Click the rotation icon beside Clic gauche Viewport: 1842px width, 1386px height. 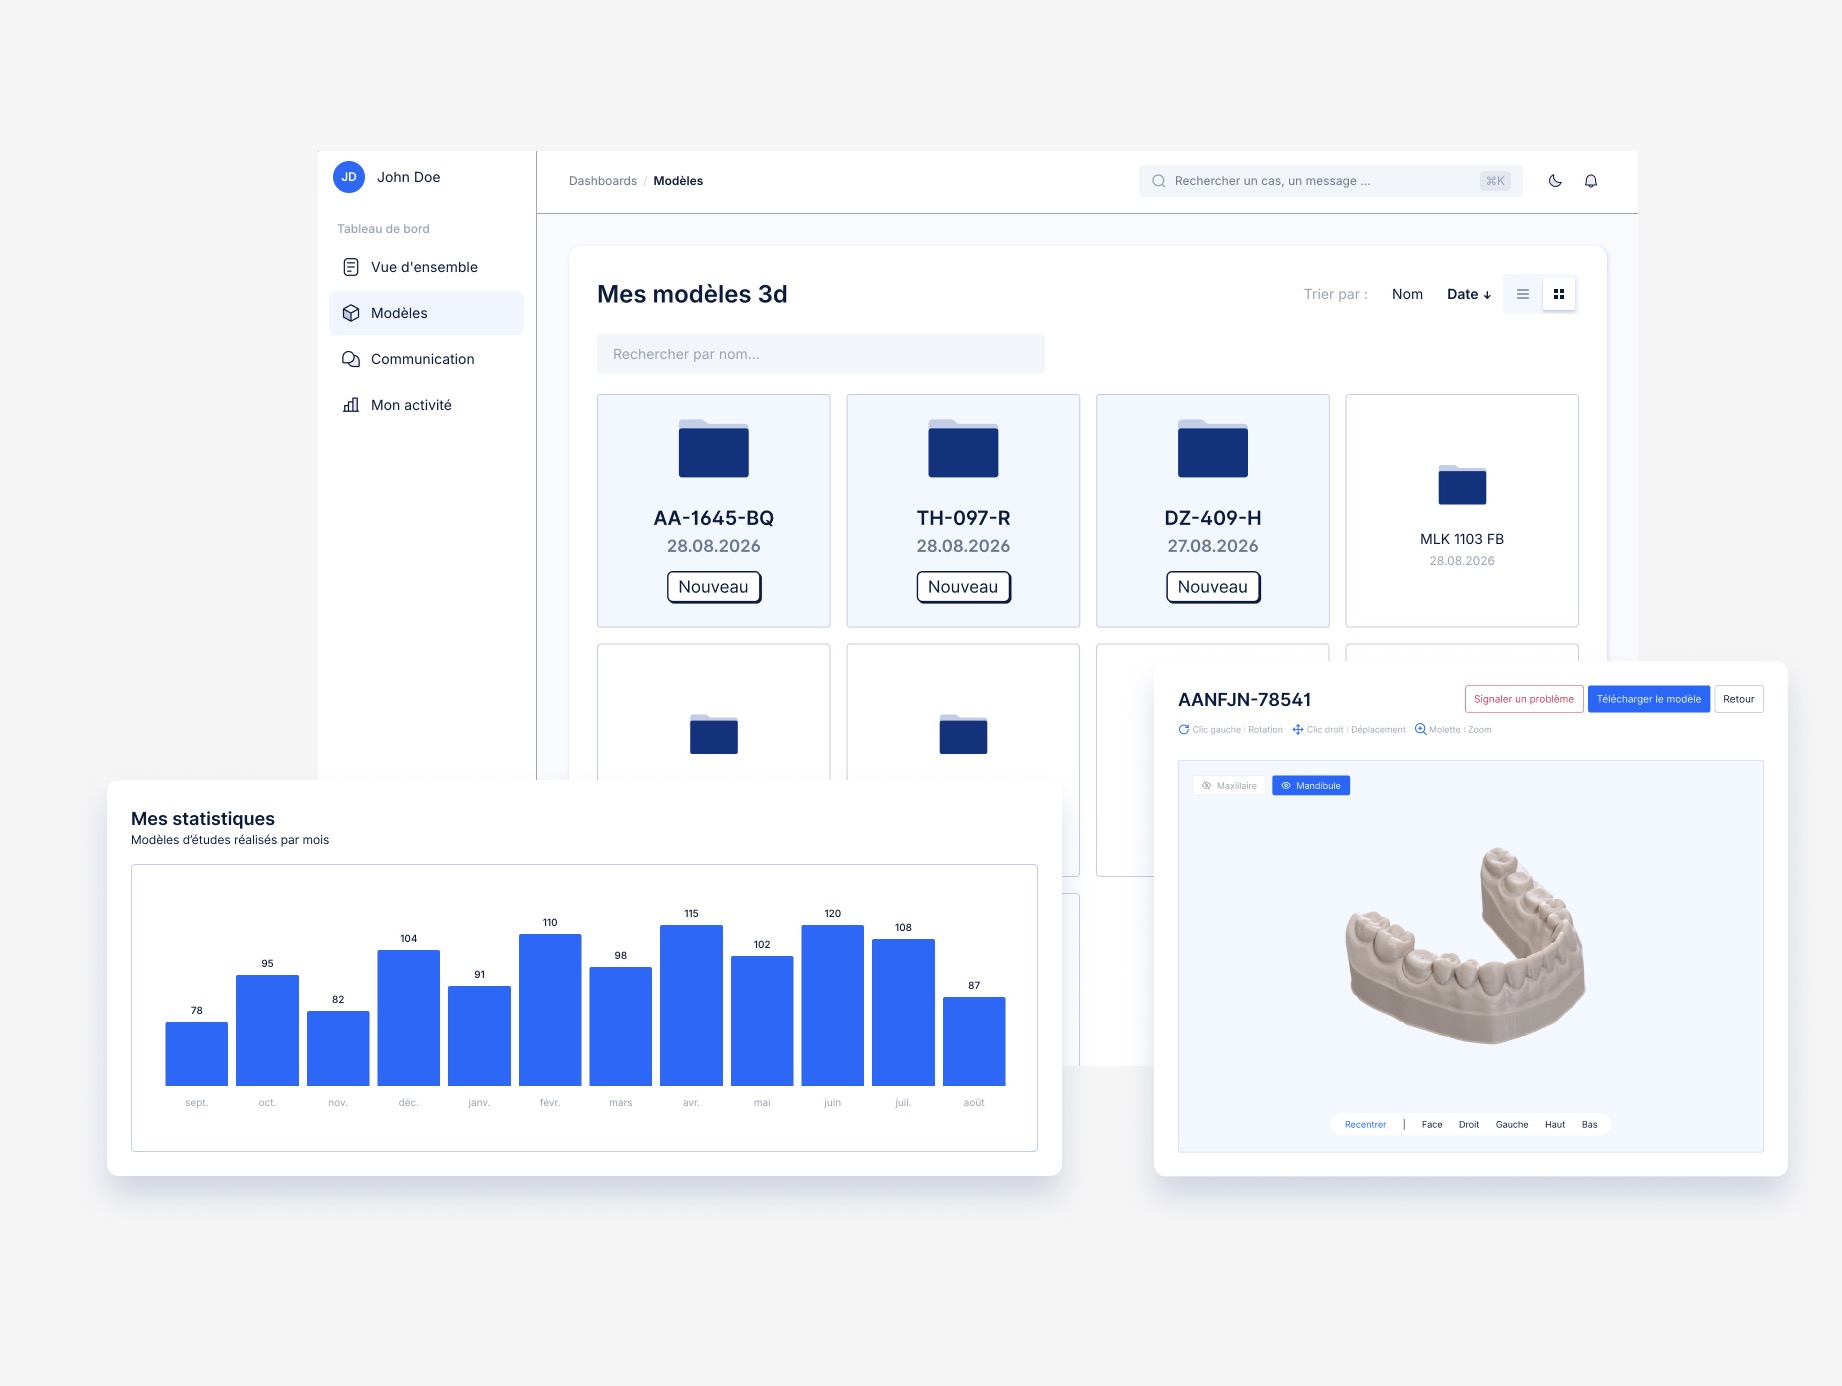pos(1184,730)
